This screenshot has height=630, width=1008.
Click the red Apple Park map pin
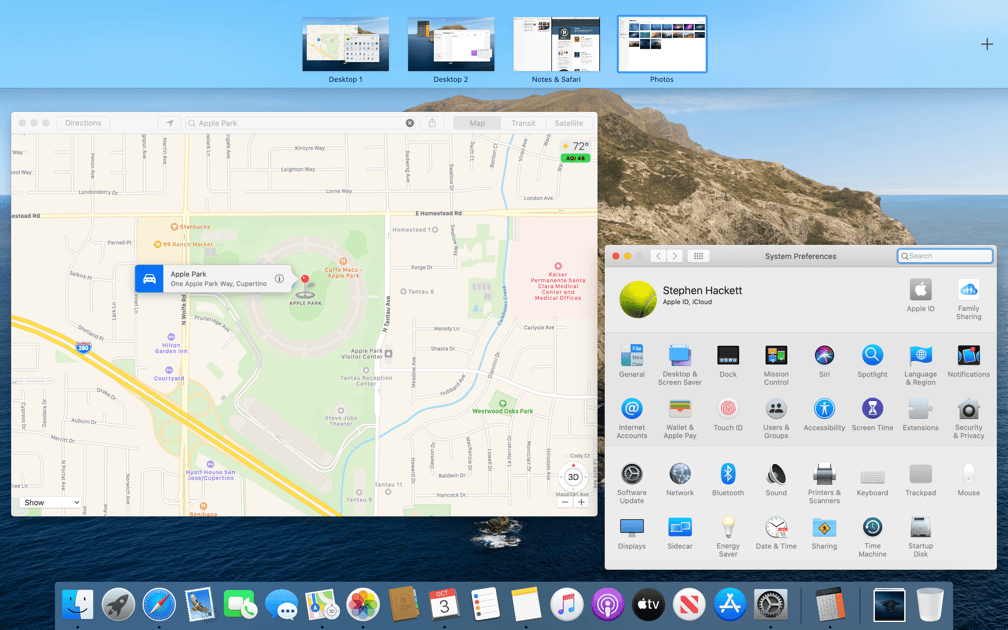(x=305, y=282)
